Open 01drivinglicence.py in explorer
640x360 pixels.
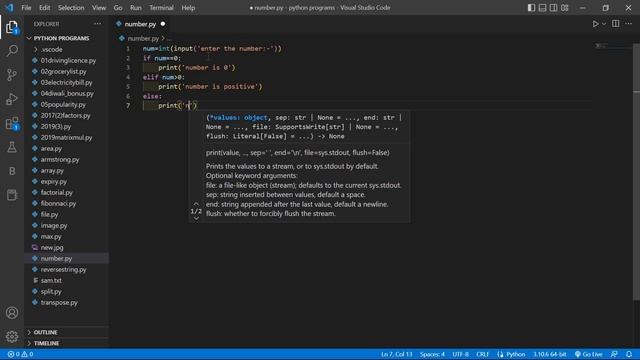[x=68, y=60]
